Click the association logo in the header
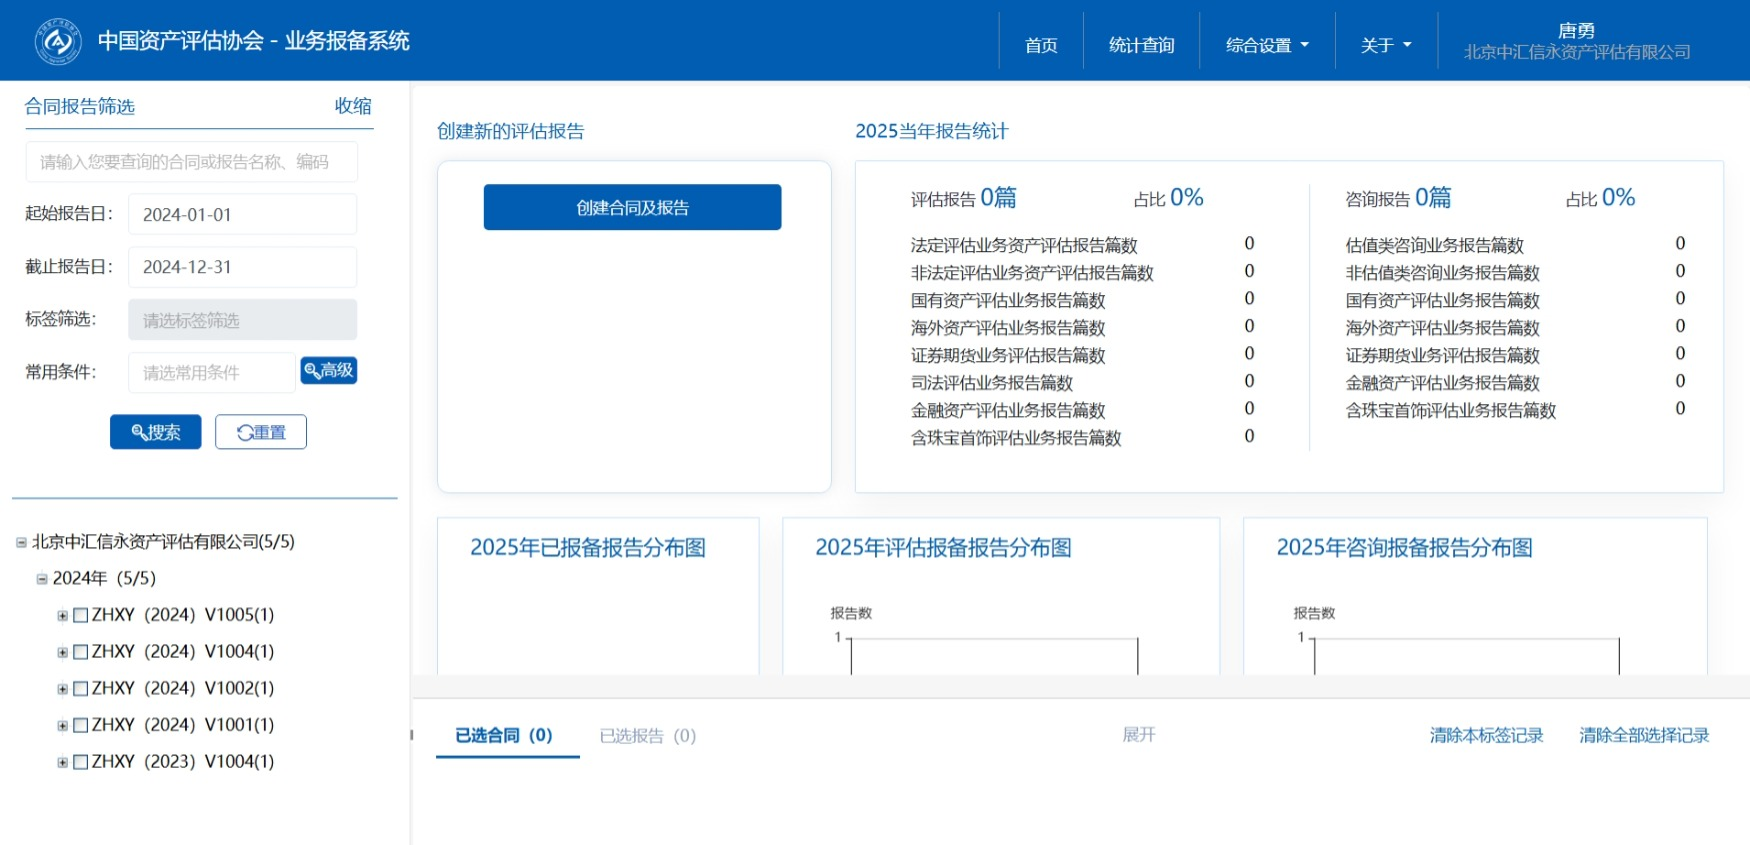 [58, 41]
